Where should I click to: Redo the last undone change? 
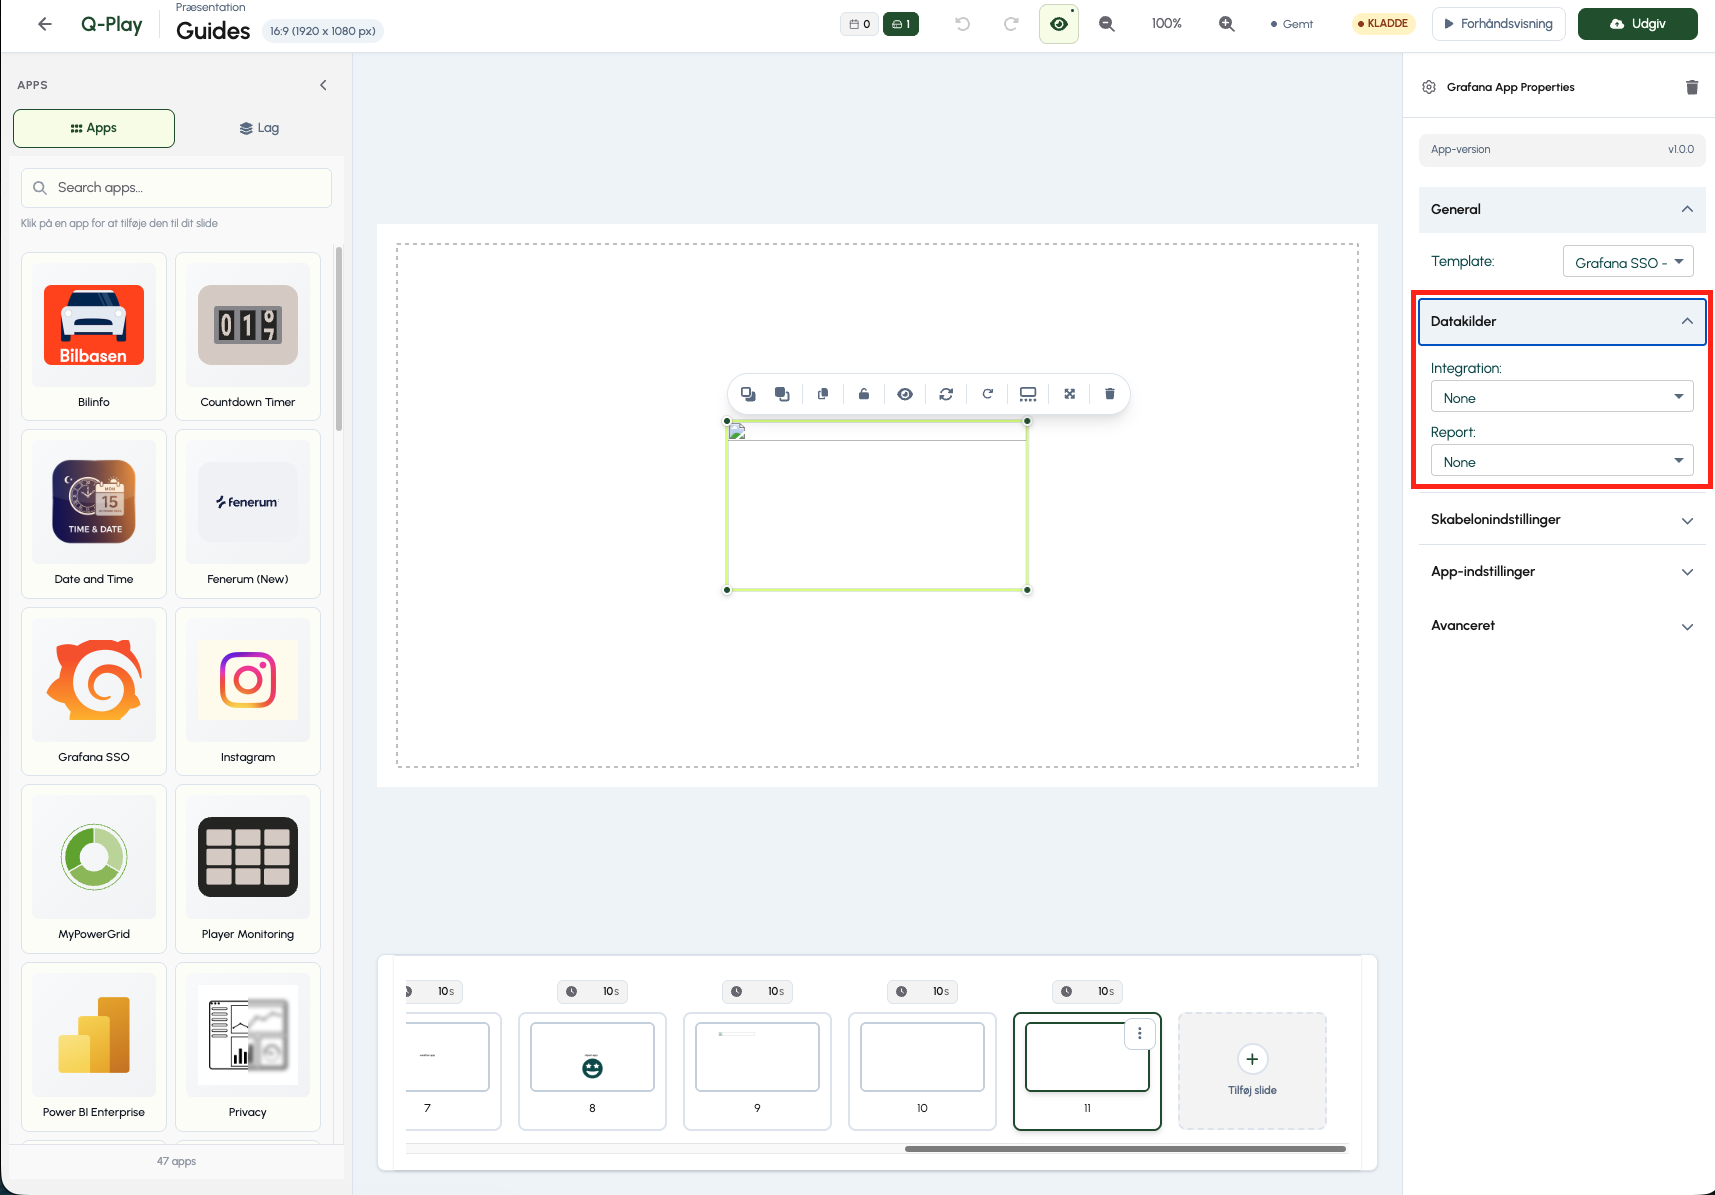(1011, 24)
